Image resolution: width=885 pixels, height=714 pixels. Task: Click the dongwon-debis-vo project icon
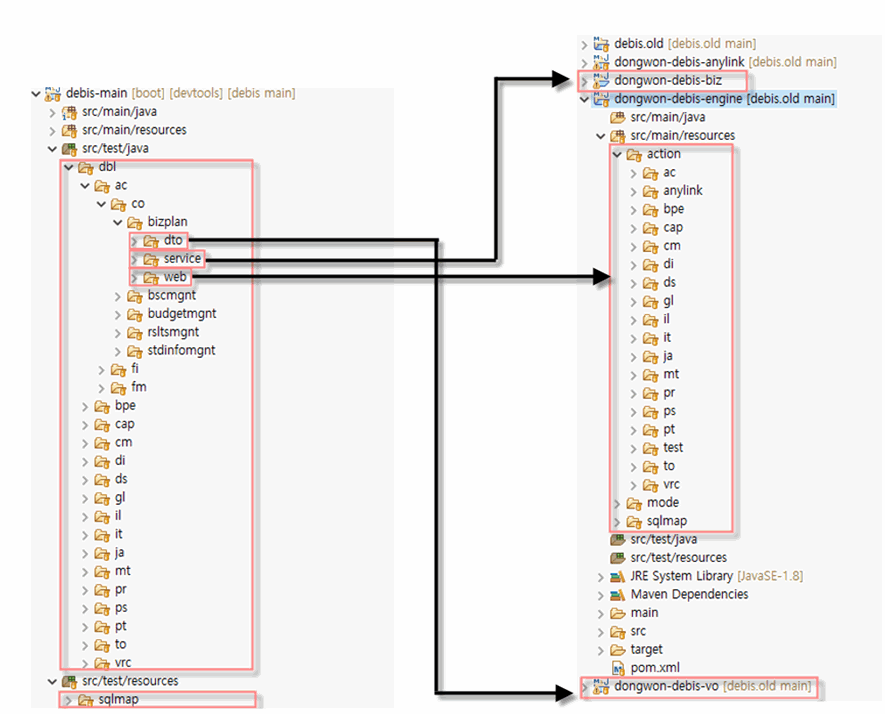(601, 687)
